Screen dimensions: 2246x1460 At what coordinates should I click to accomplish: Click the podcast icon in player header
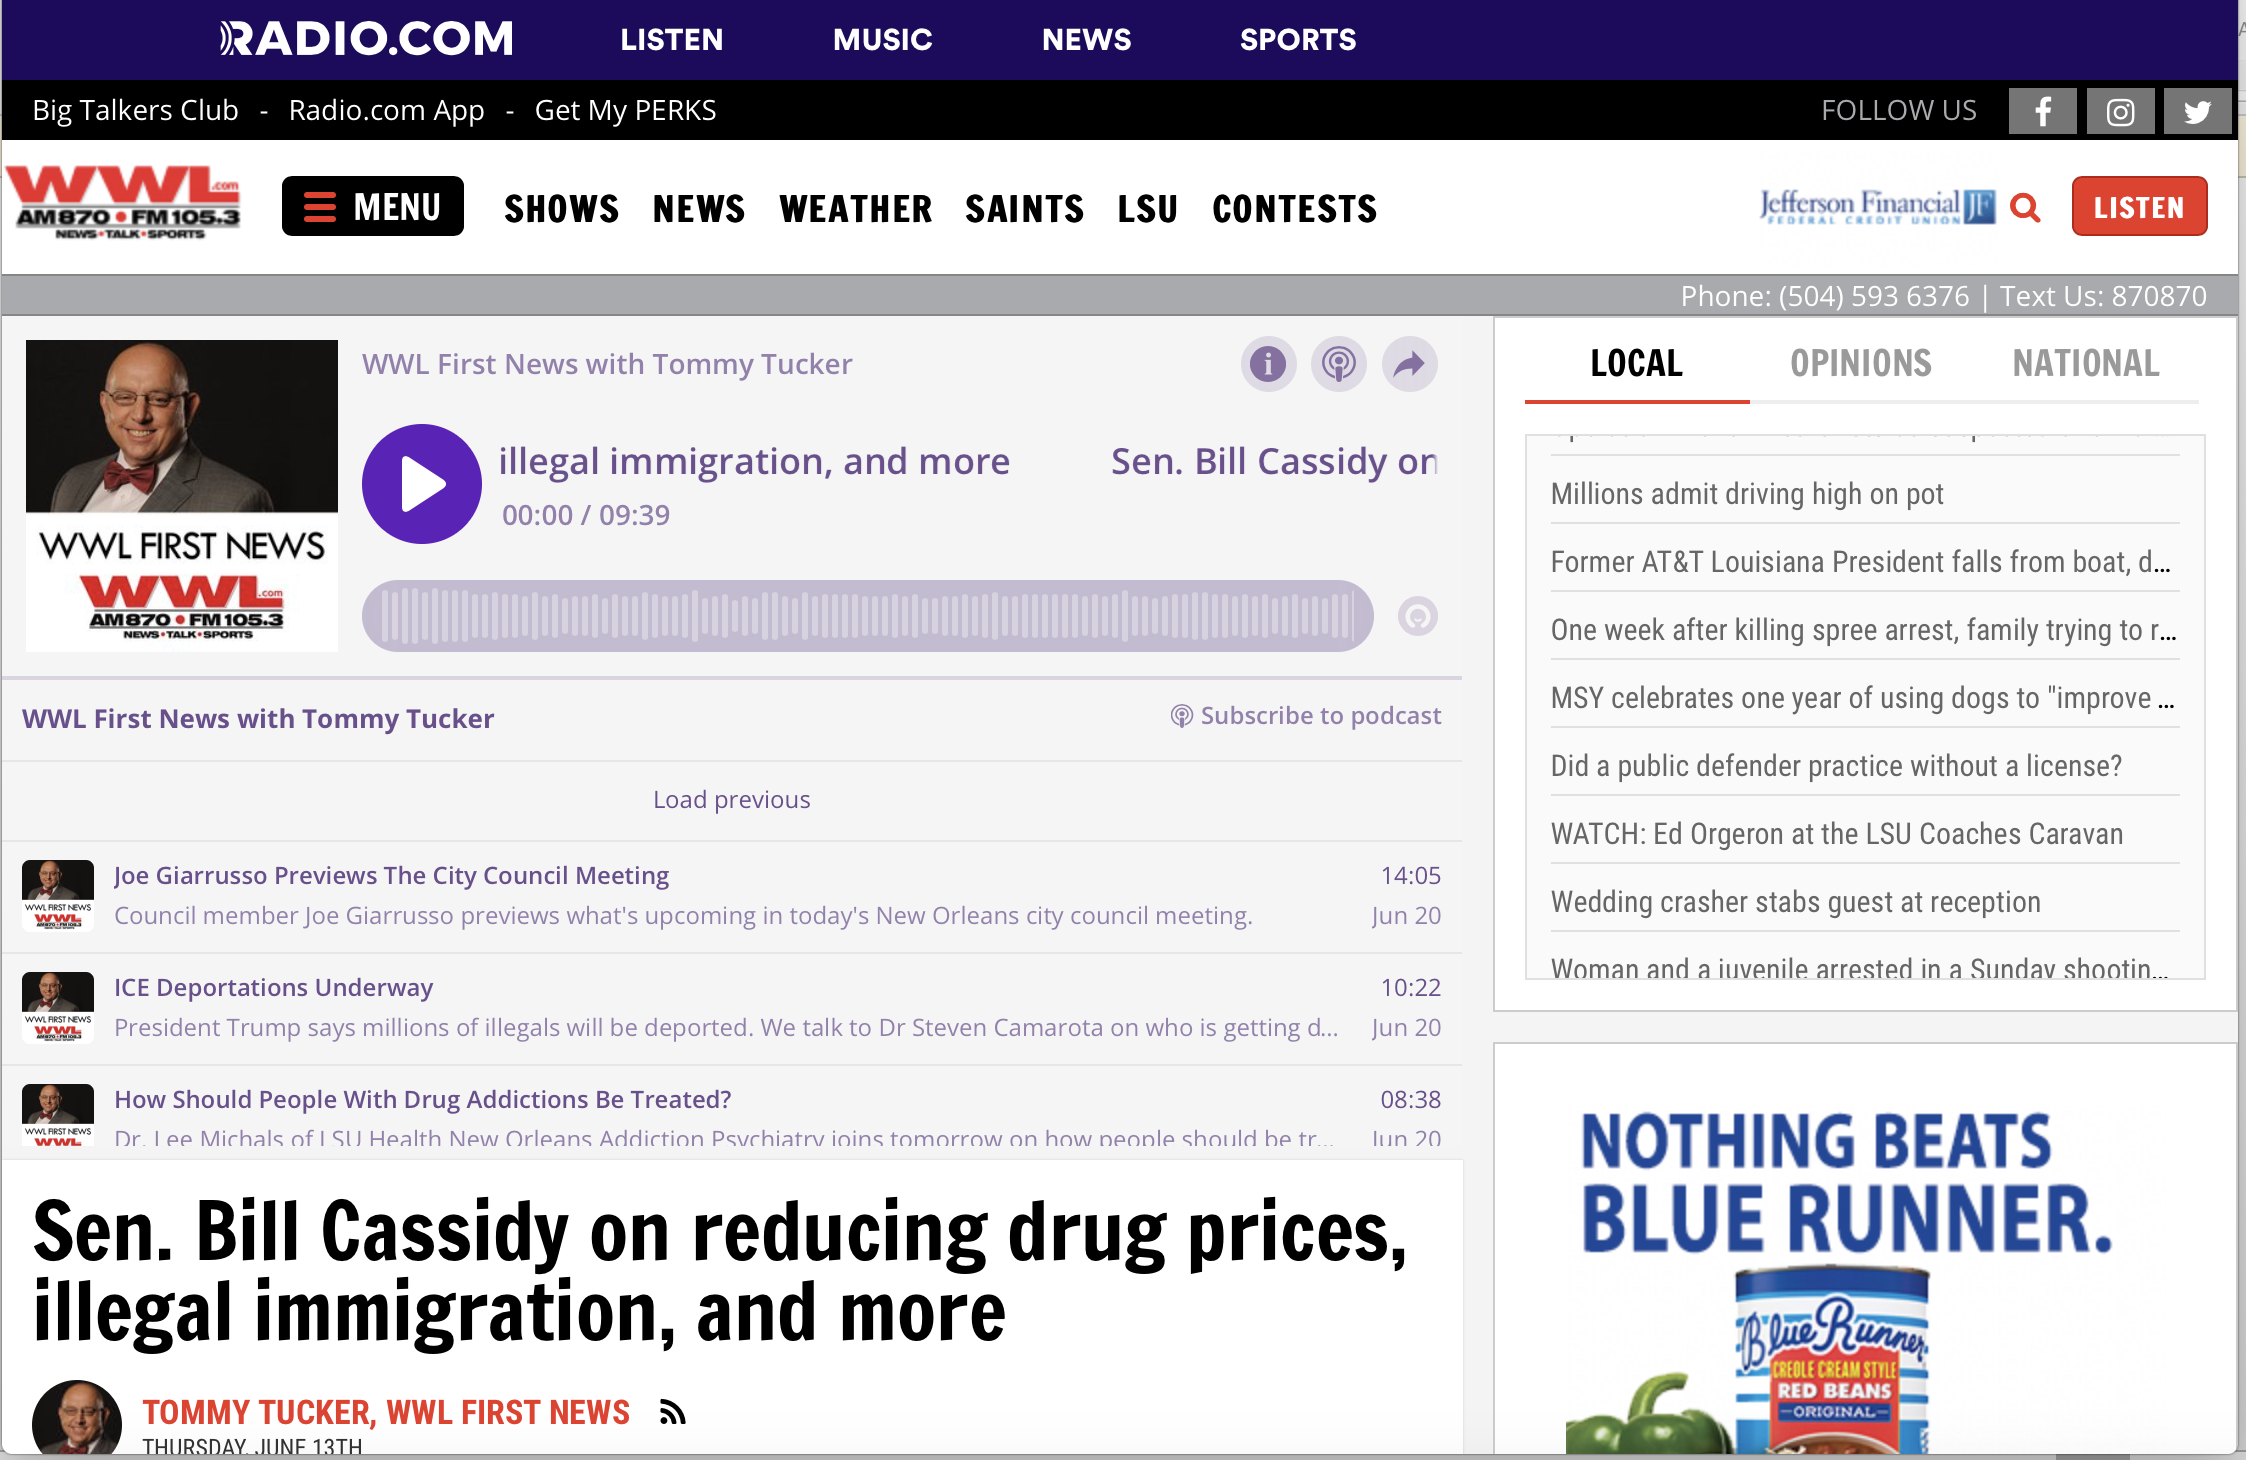1339,364
